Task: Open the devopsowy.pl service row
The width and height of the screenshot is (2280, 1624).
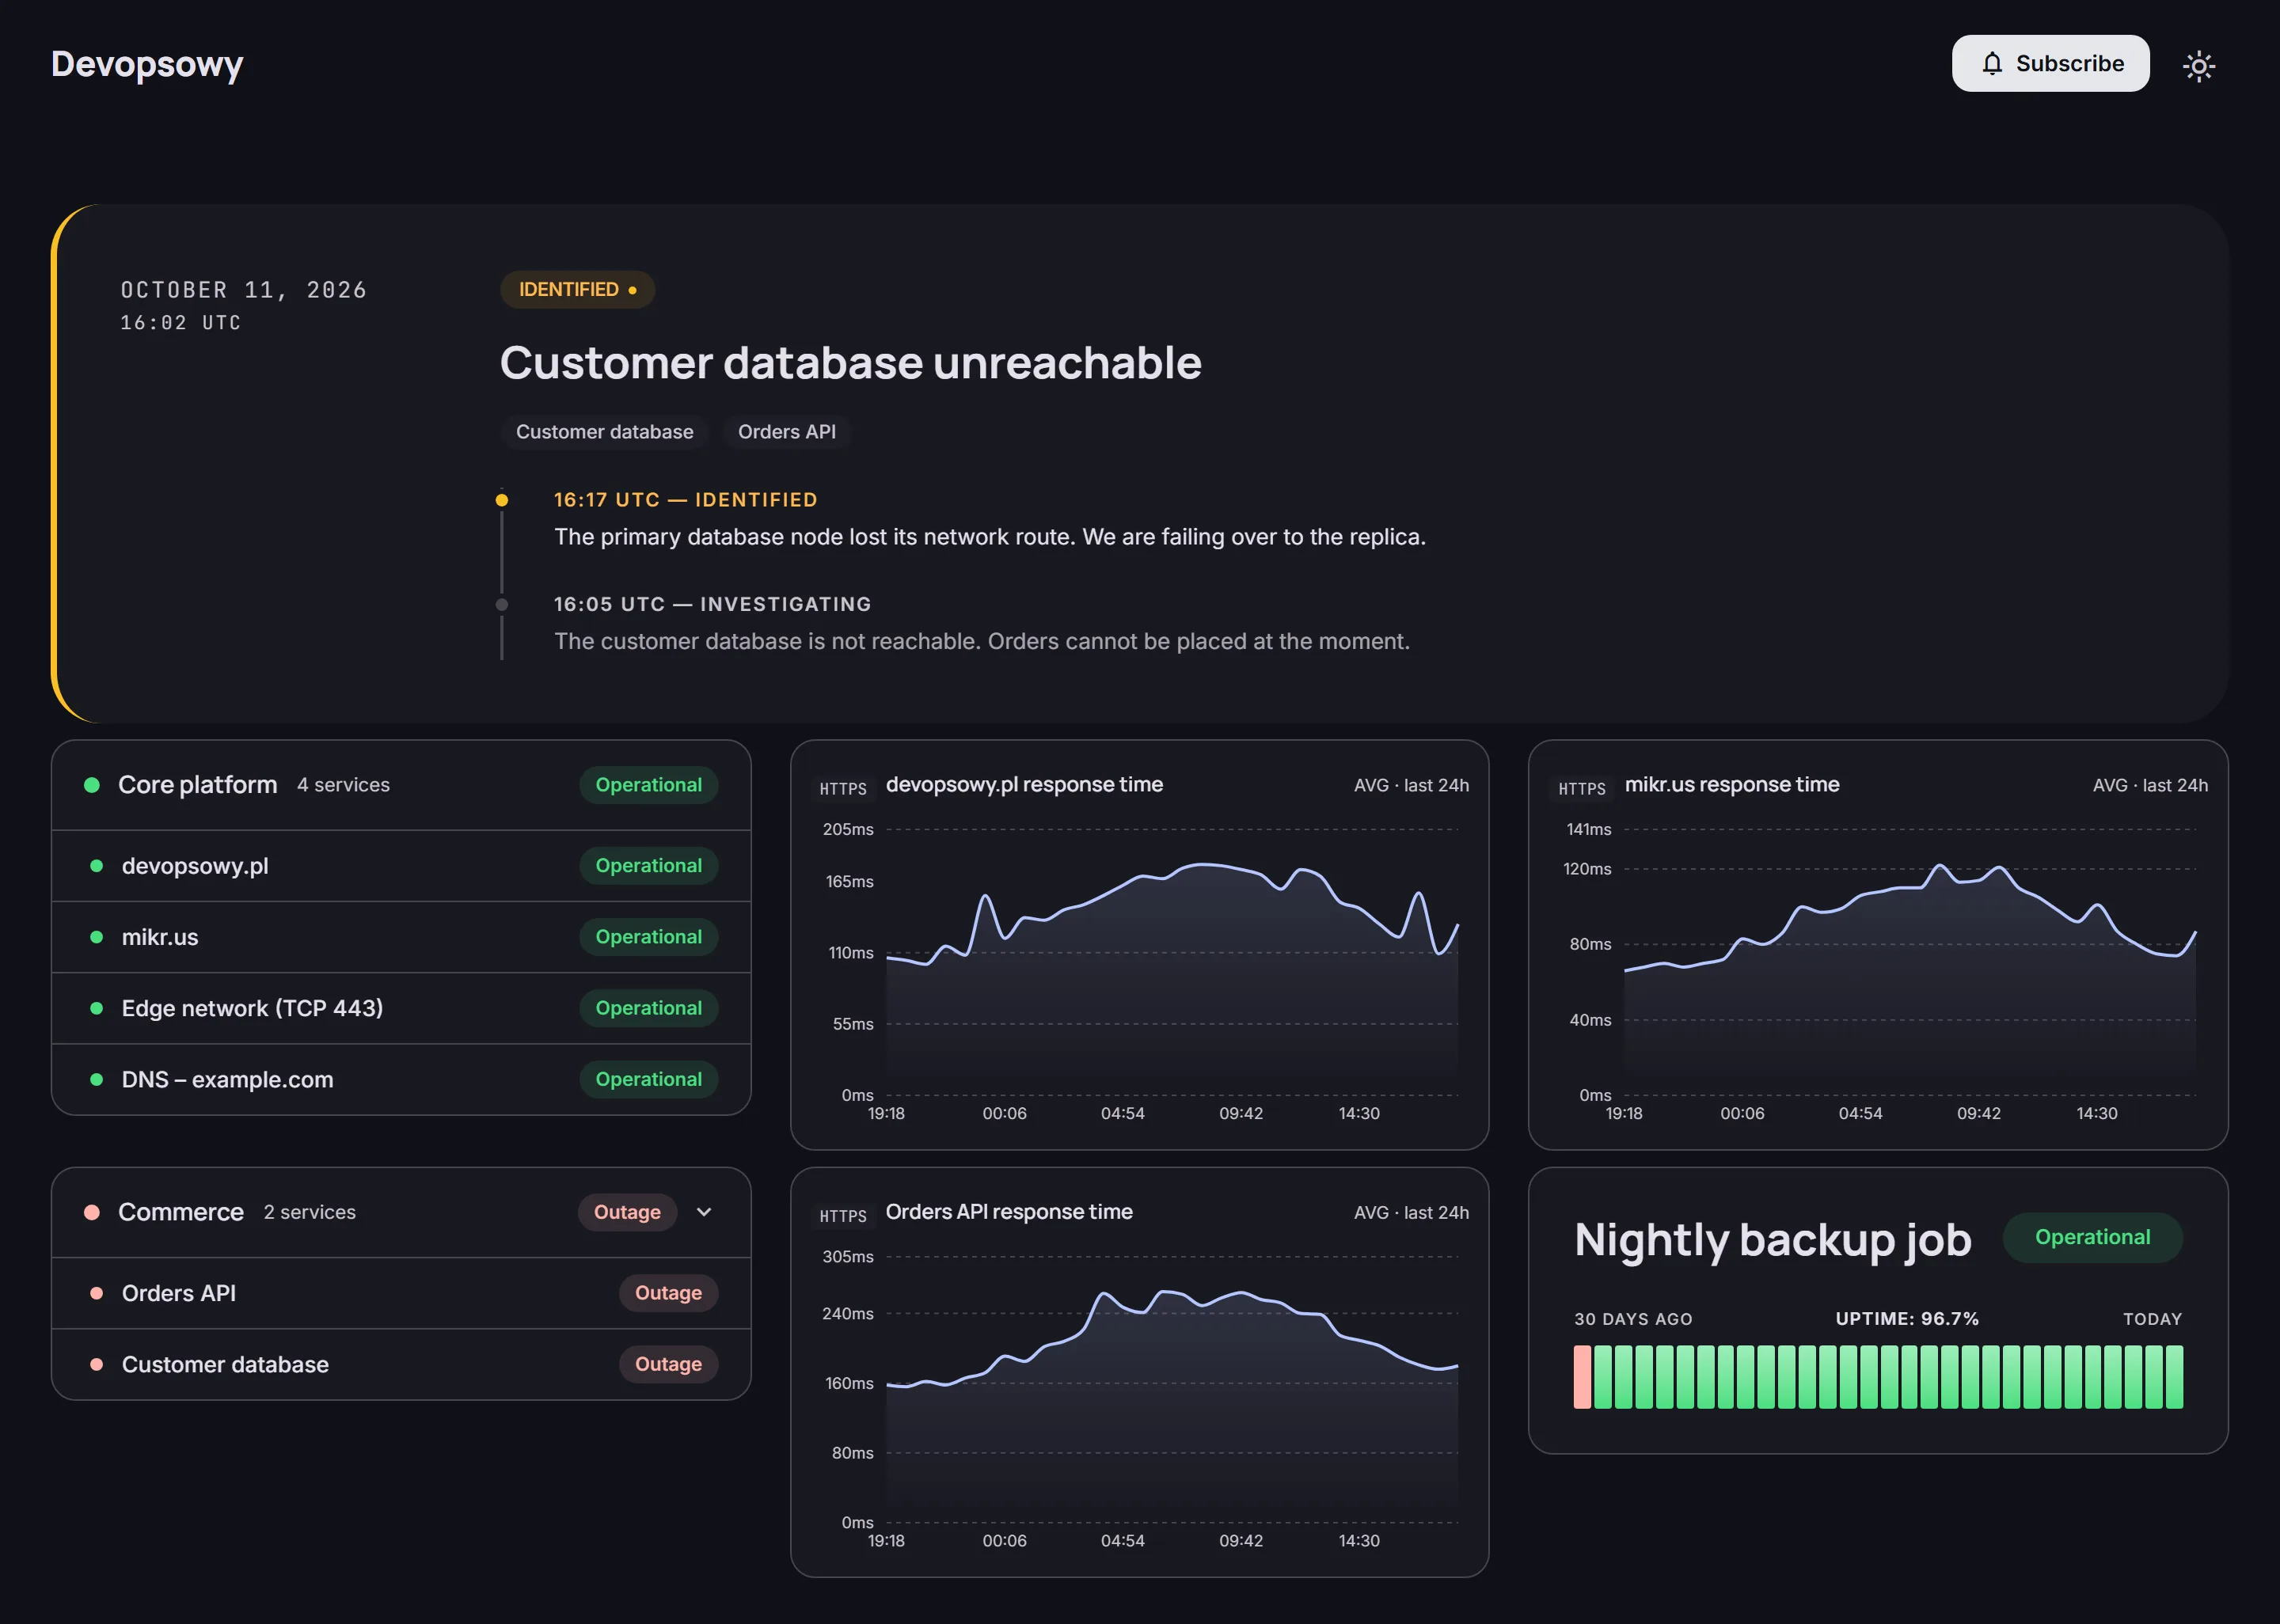Action: 401,866
